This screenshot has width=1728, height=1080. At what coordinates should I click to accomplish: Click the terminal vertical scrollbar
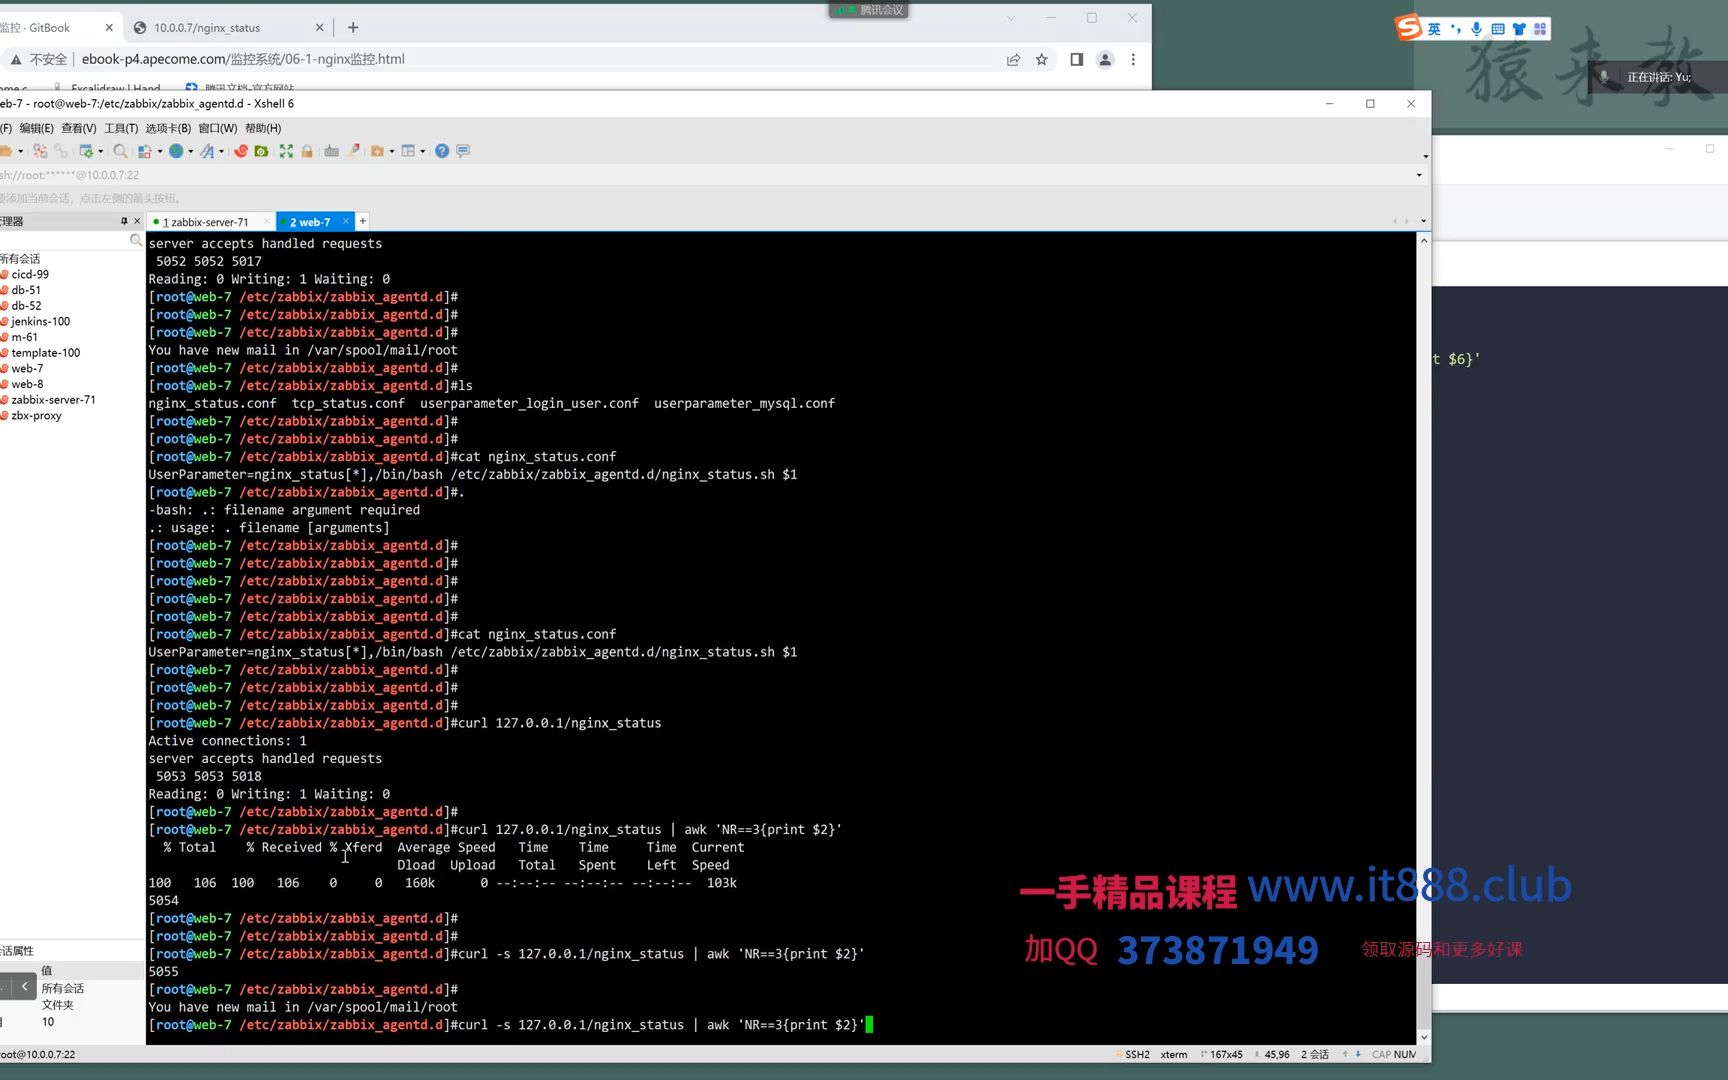click(1424, 639)
